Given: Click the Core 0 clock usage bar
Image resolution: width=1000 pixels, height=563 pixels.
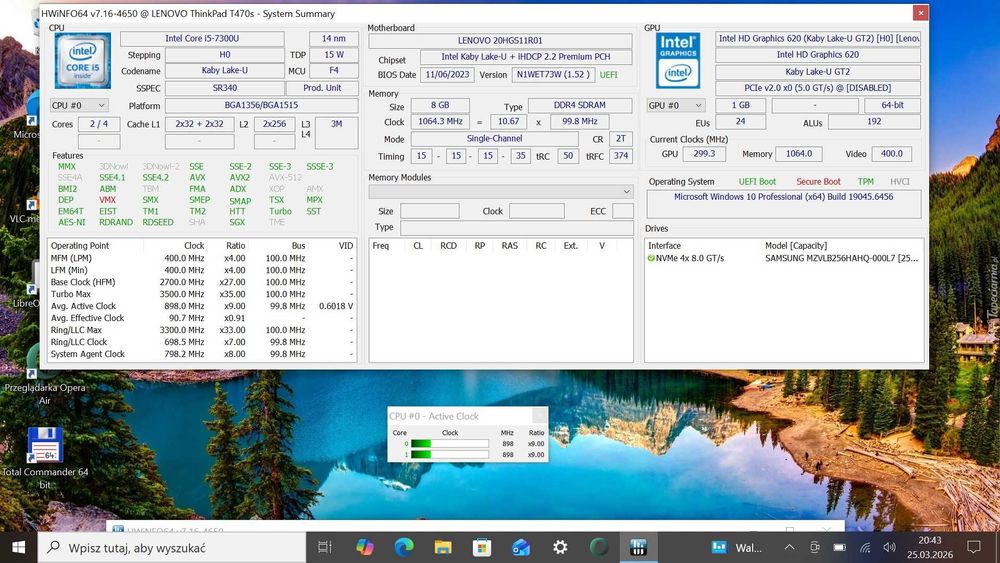Looking at the screenshot, I should click(450, 444).
